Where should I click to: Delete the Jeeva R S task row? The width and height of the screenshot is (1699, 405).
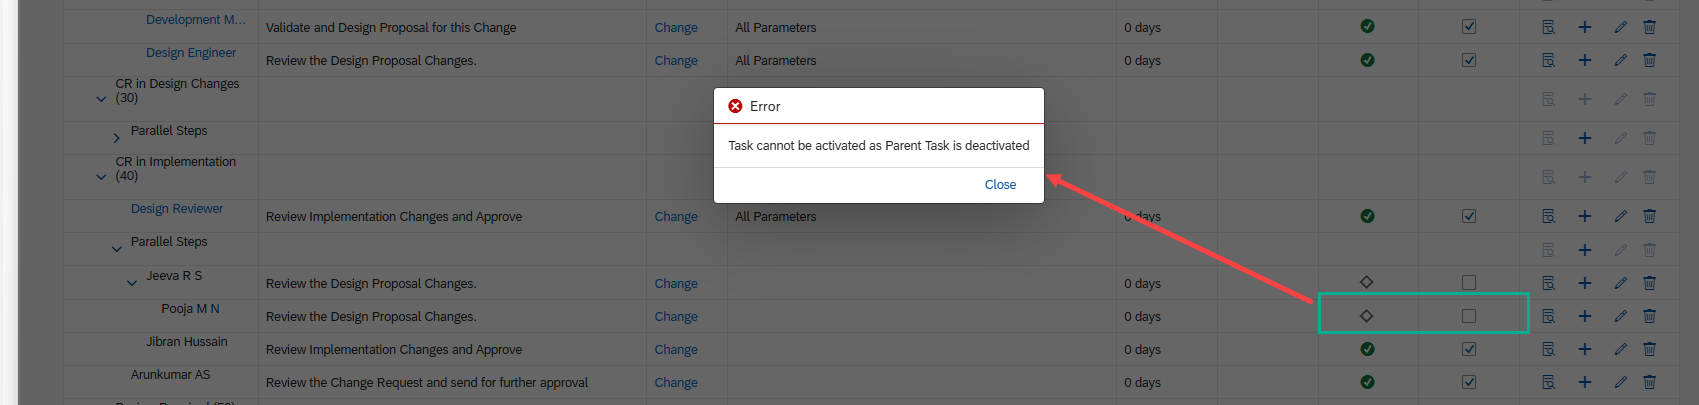point(1649,283)
